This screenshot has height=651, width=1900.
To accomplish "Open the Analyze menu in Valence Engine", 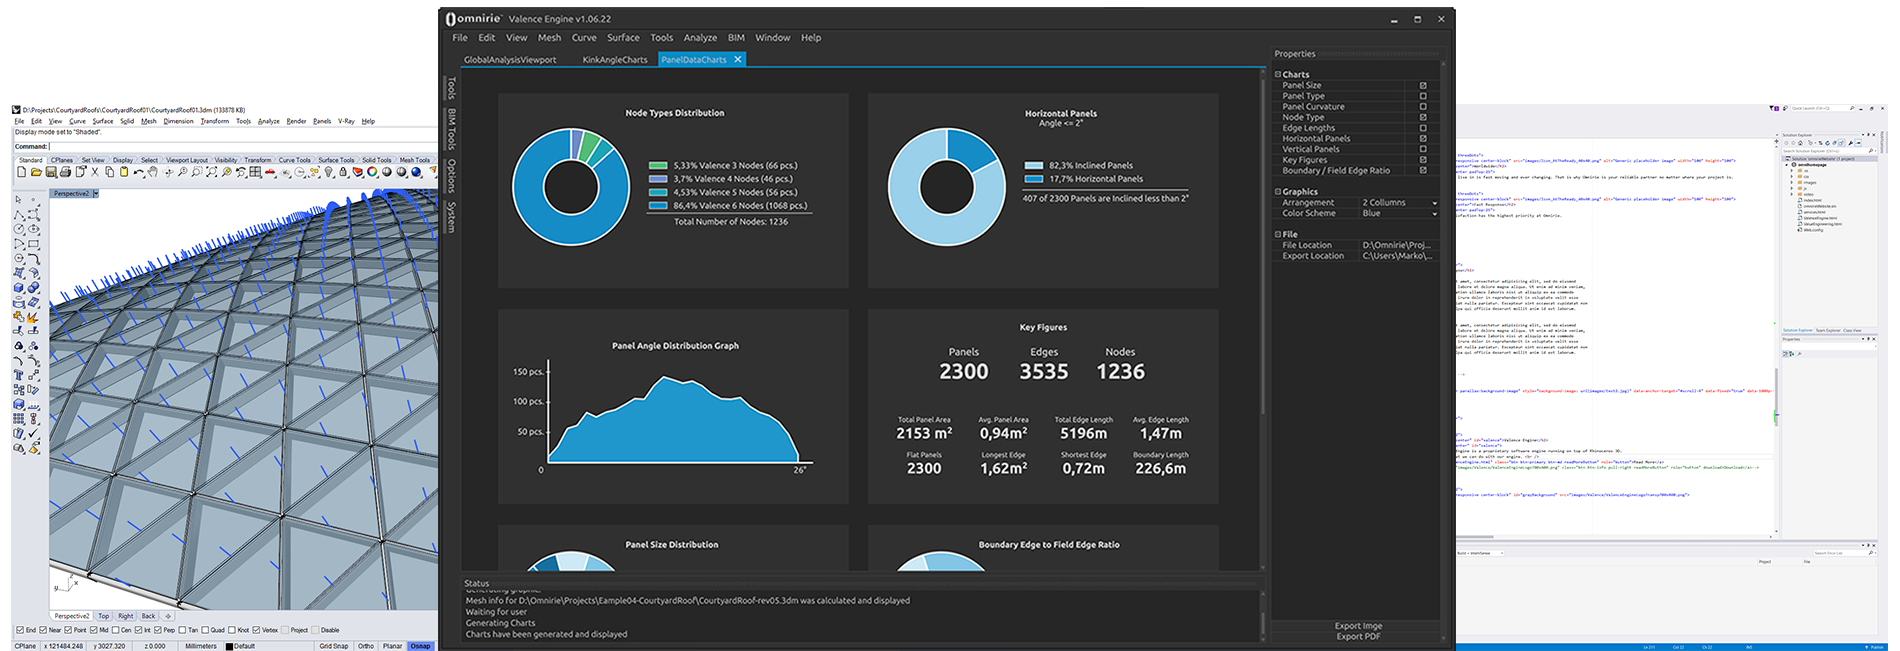I will point(700,38).
